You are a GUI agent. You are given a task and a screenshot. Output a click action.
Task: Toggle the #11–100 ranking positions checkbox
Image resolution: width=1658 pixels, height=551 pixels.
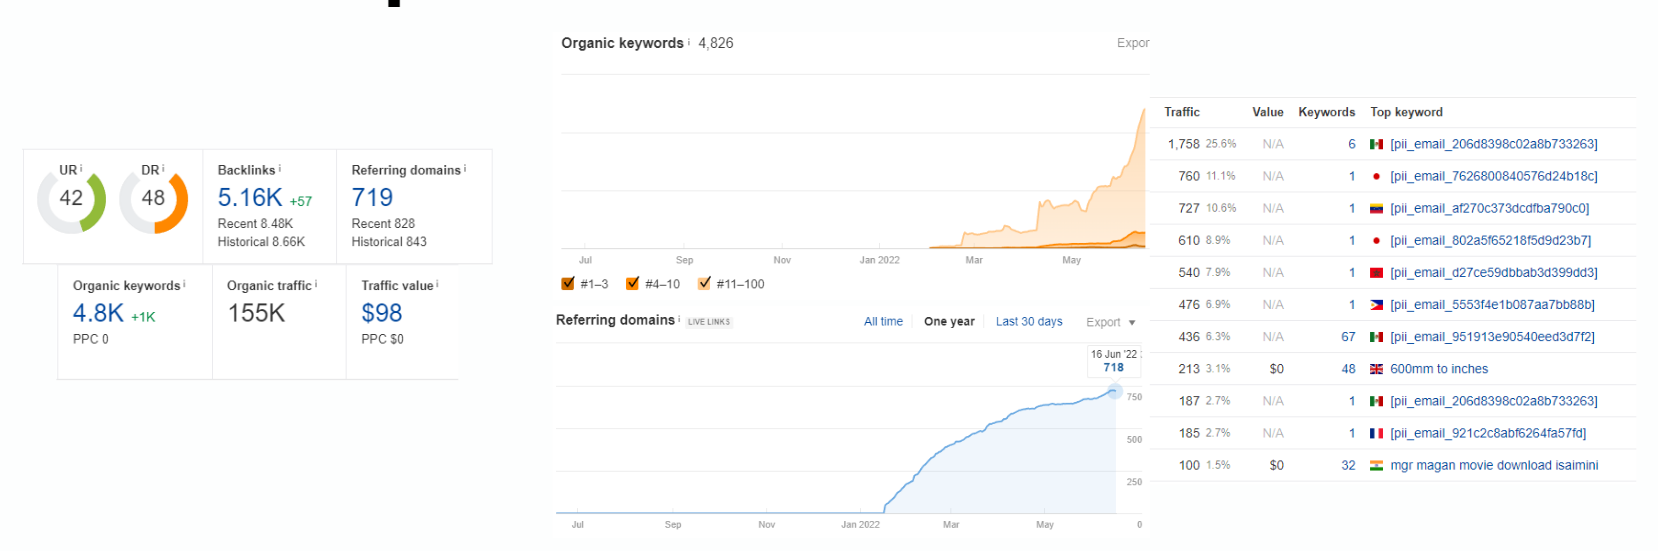pyautogui.click(x=704, y=284)
